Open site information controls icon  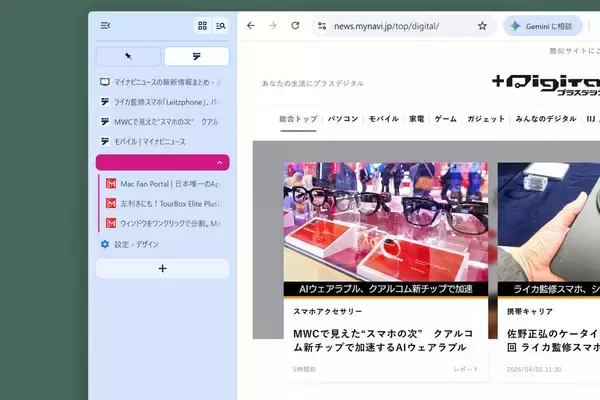point(322,26)
